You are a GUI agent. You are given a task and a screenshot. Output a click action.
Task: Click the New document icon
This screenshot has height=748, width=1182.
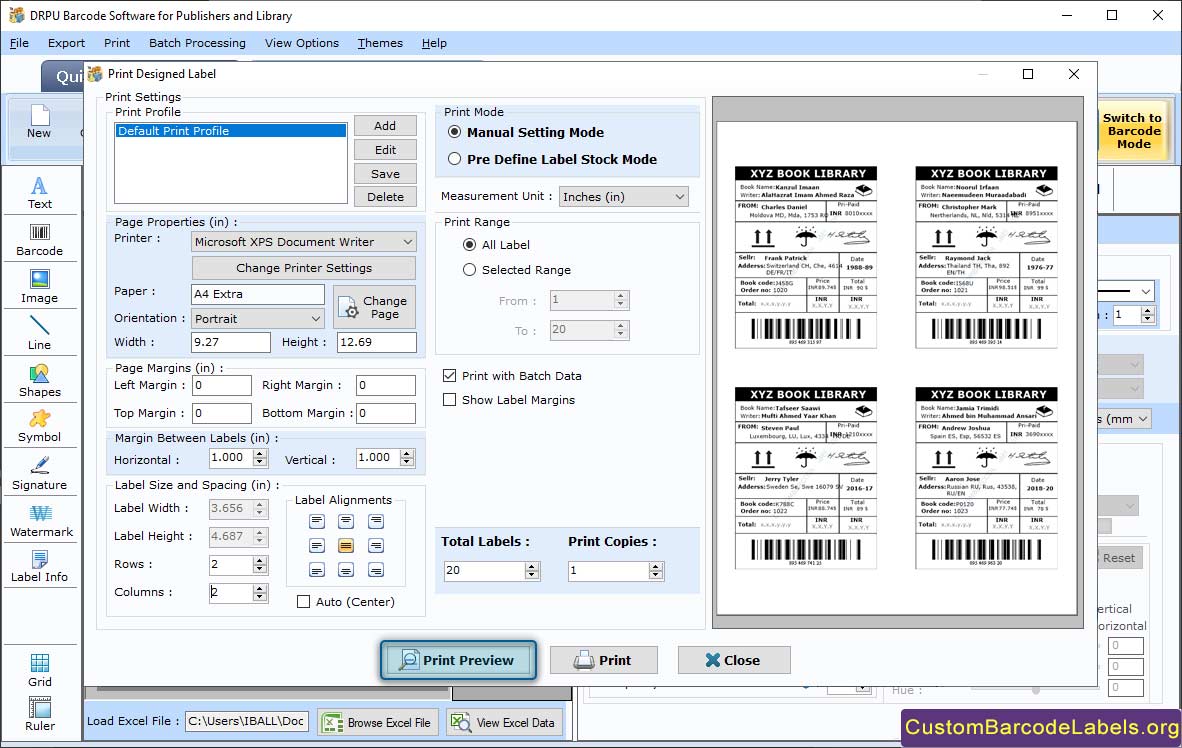coord(39,122)
